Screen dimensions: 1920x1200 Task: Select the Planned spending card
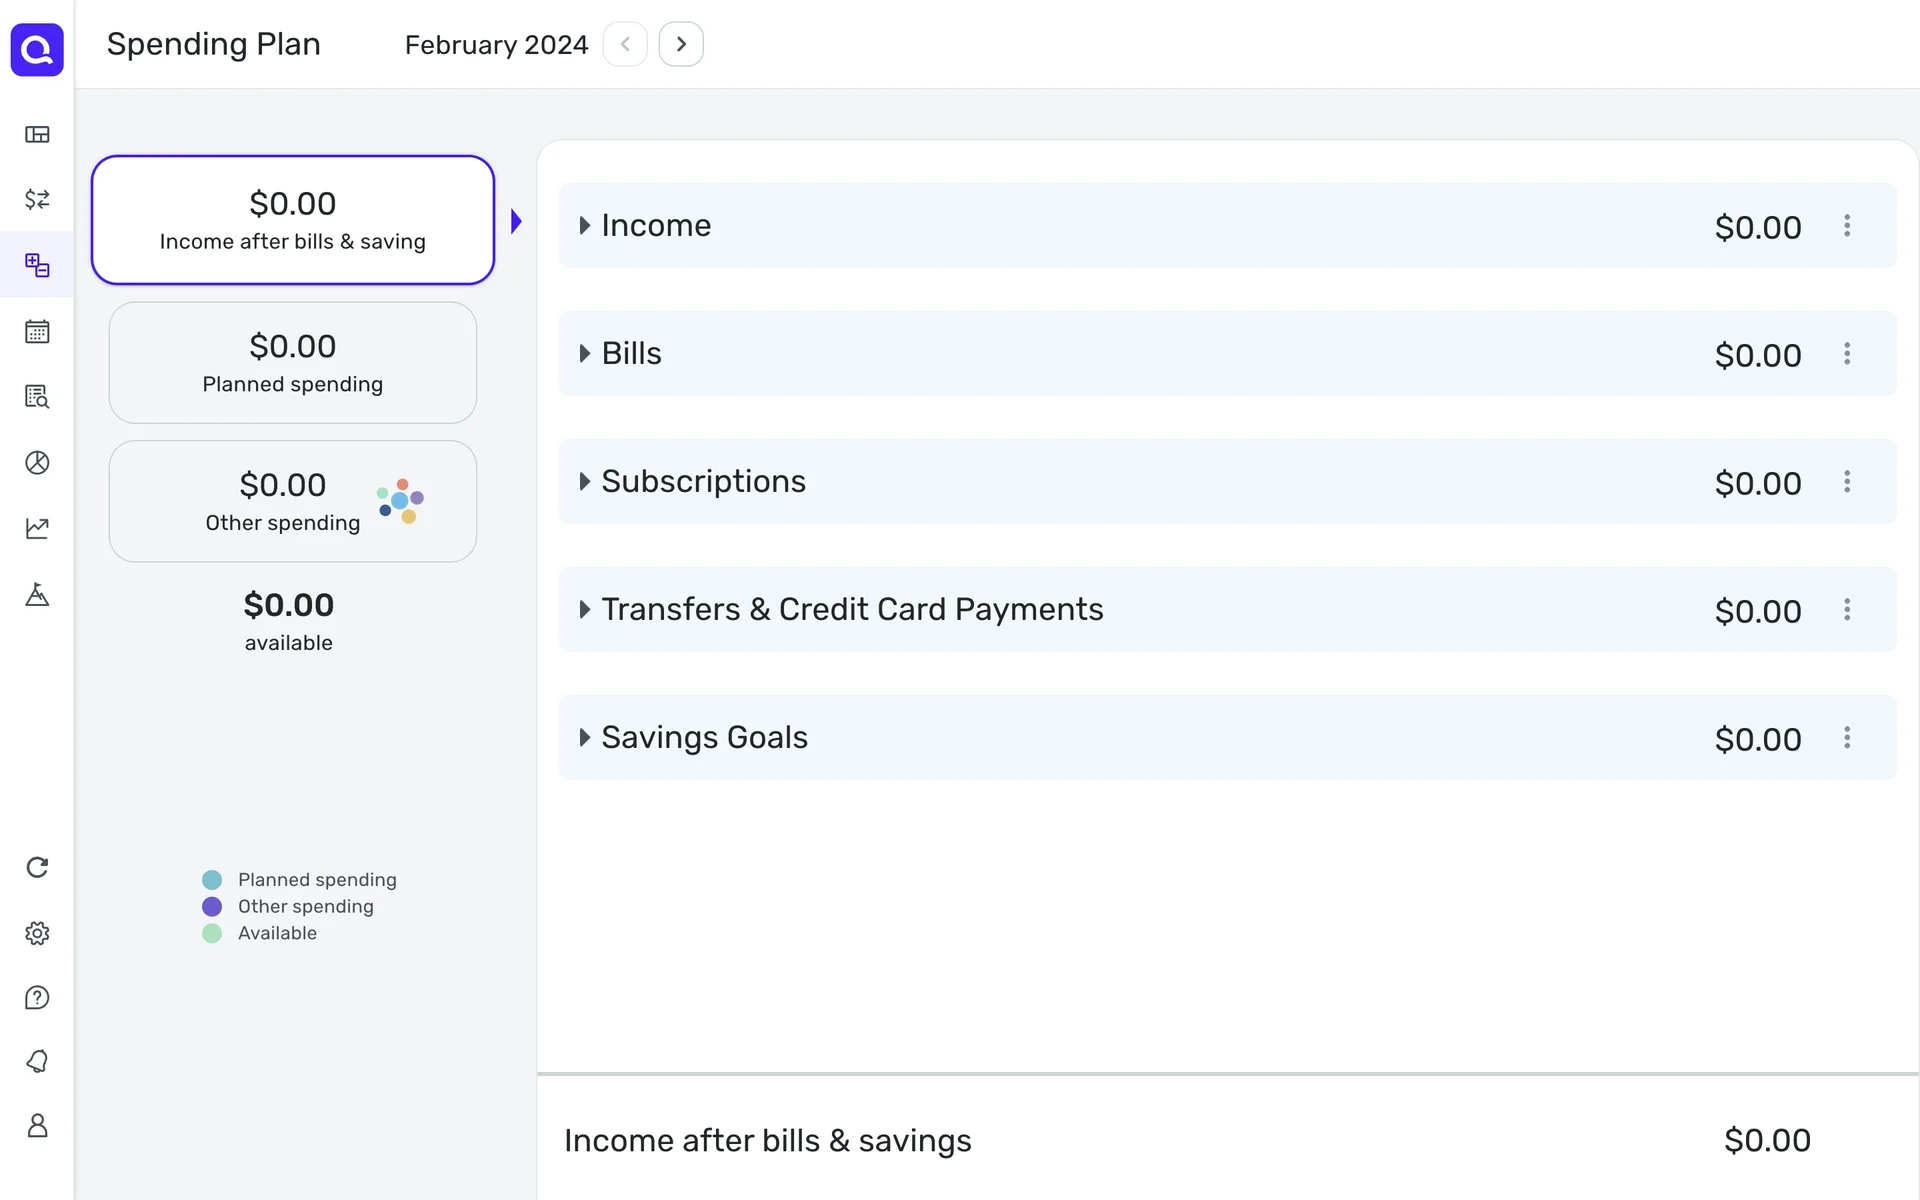click(x=292, y=363)
